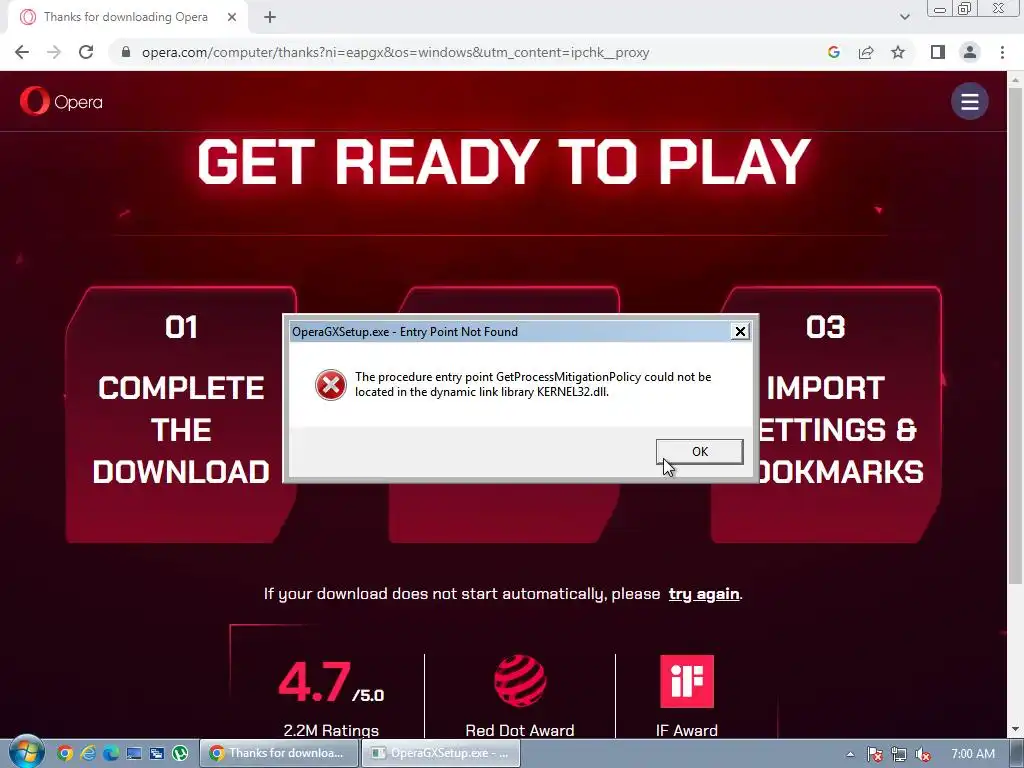The image size is (1024, 768).
Task: Open the Opera site hamburger menu
Action: coord(969,101)
